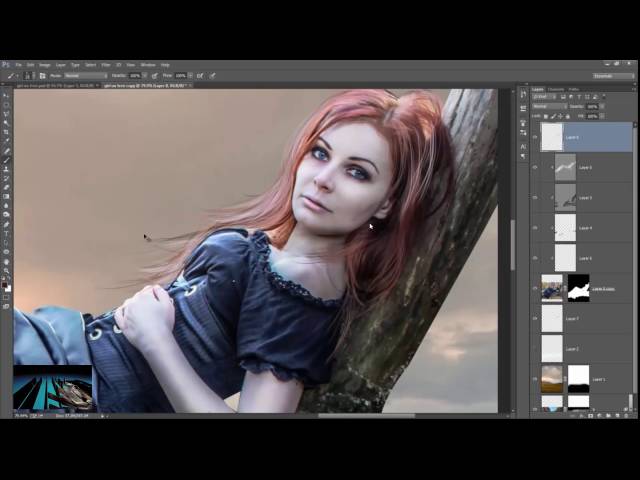Open brush Mode dropdown in options bar

86,76
